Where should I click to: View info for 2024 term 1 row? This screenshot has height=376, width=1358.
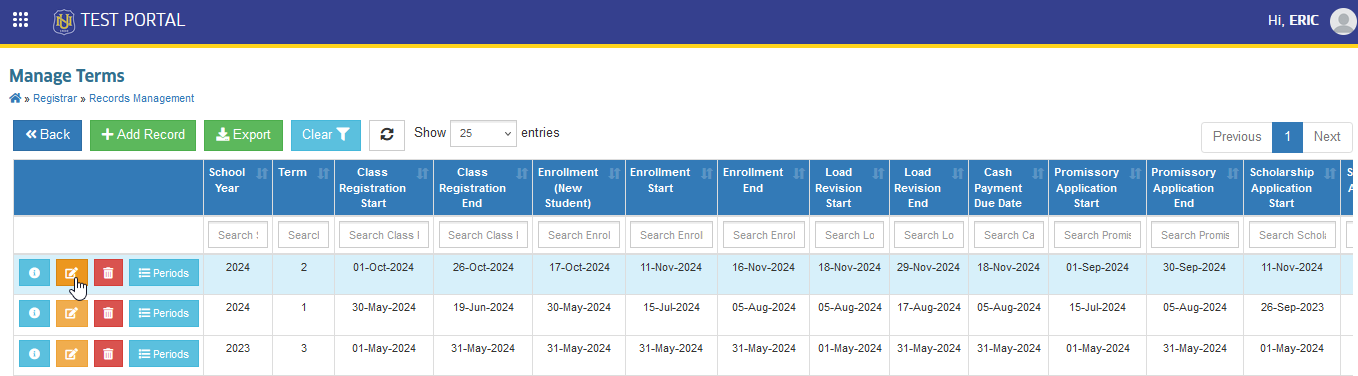[34, 313]
